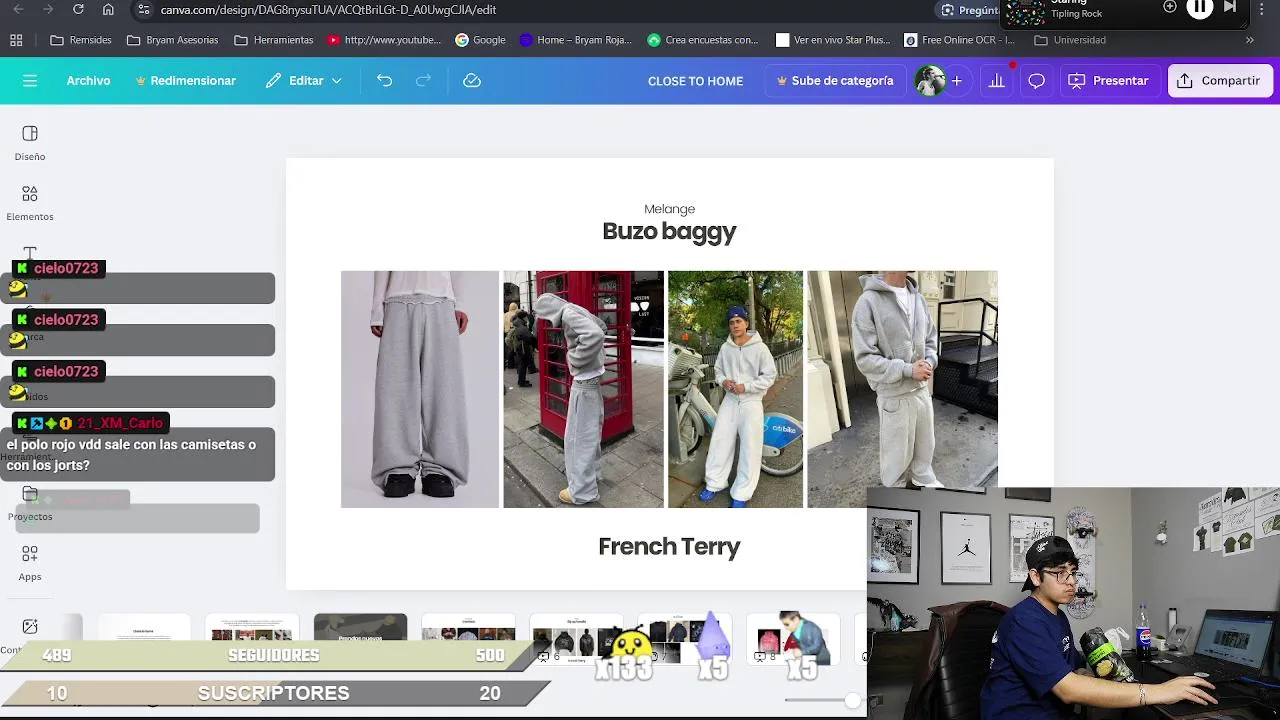This screenshot has height=720, width=1280.
Task: Open the Texto side panel icon
Action: [x=30, y=253]
